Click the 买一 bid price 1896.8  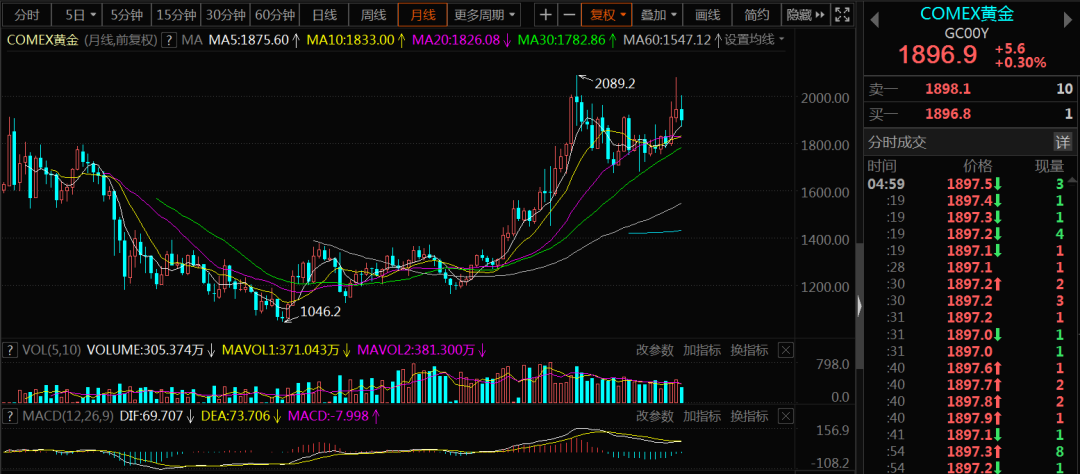pos(948,114)
